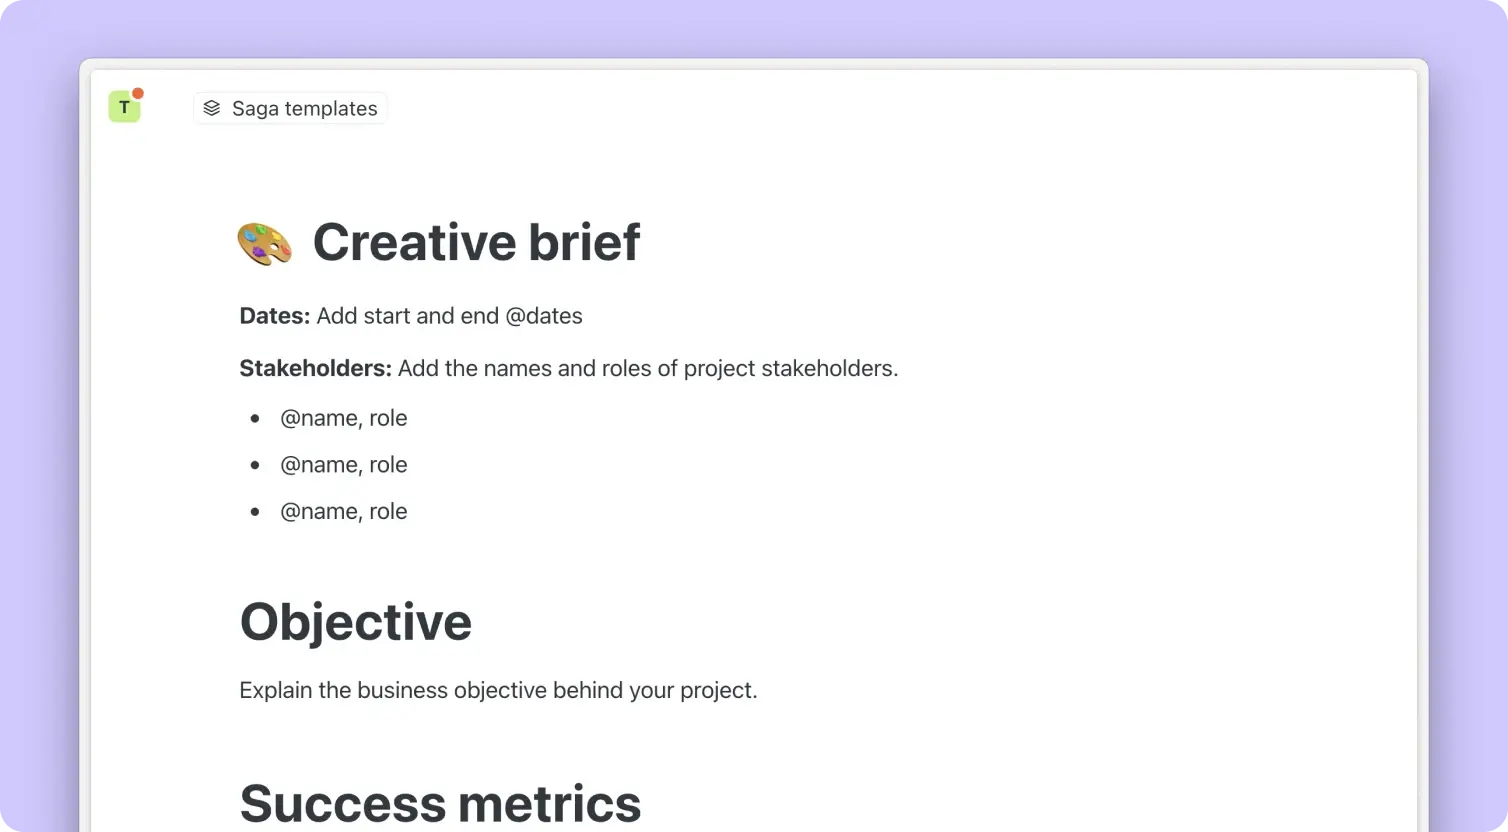Click the orange notification dot on avatar
Viewport: 1508px width, 832px height.
pos(138,94)
